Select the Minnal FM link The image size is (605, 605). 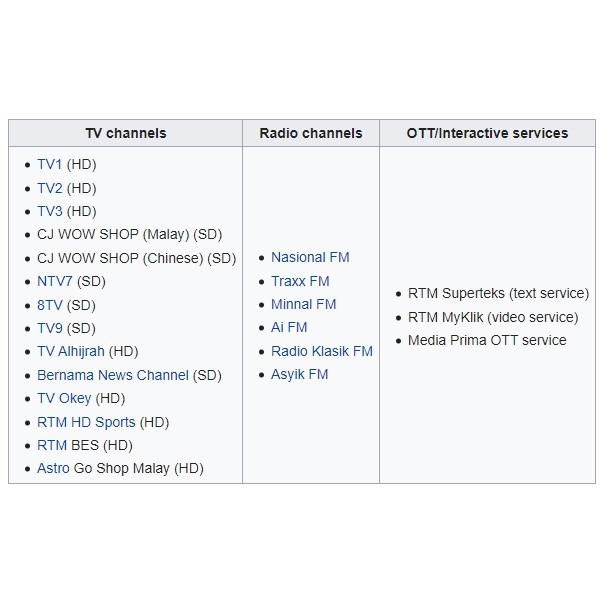[x=303, y=304]
